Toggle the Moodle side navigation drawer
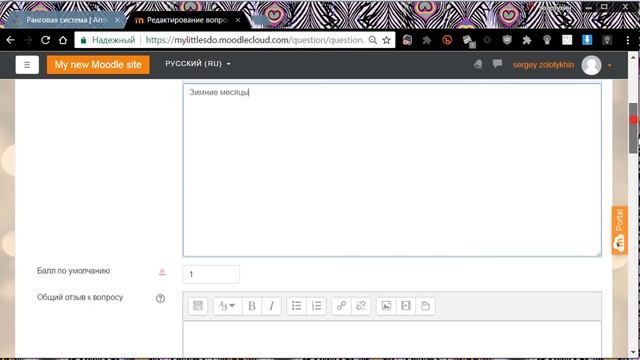 27,64
